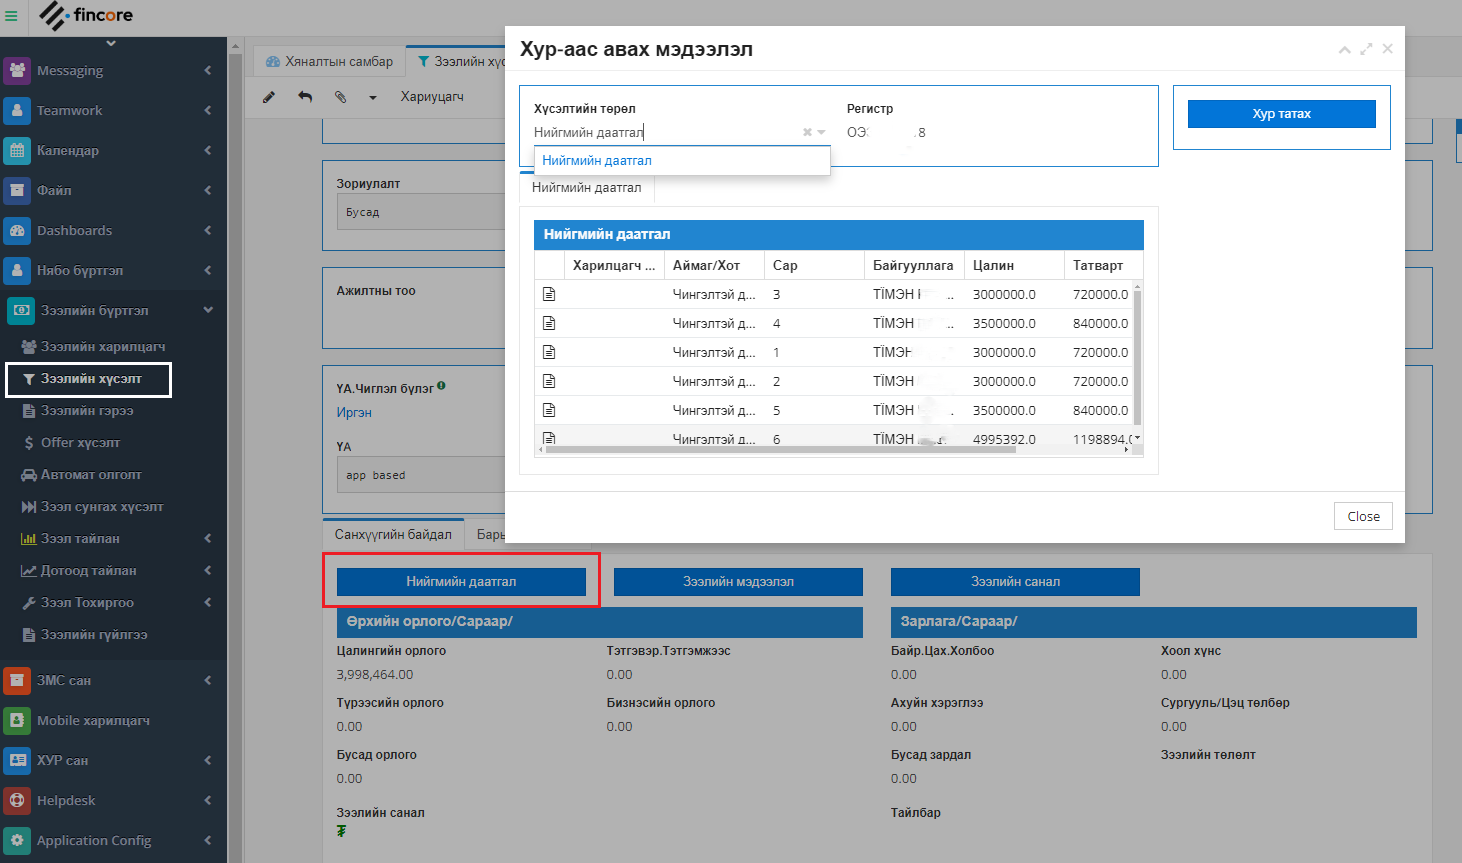Click the grid's horizontal scrollbar
The height and width of the screenshot is (863, 1462).
coord(780,450)
